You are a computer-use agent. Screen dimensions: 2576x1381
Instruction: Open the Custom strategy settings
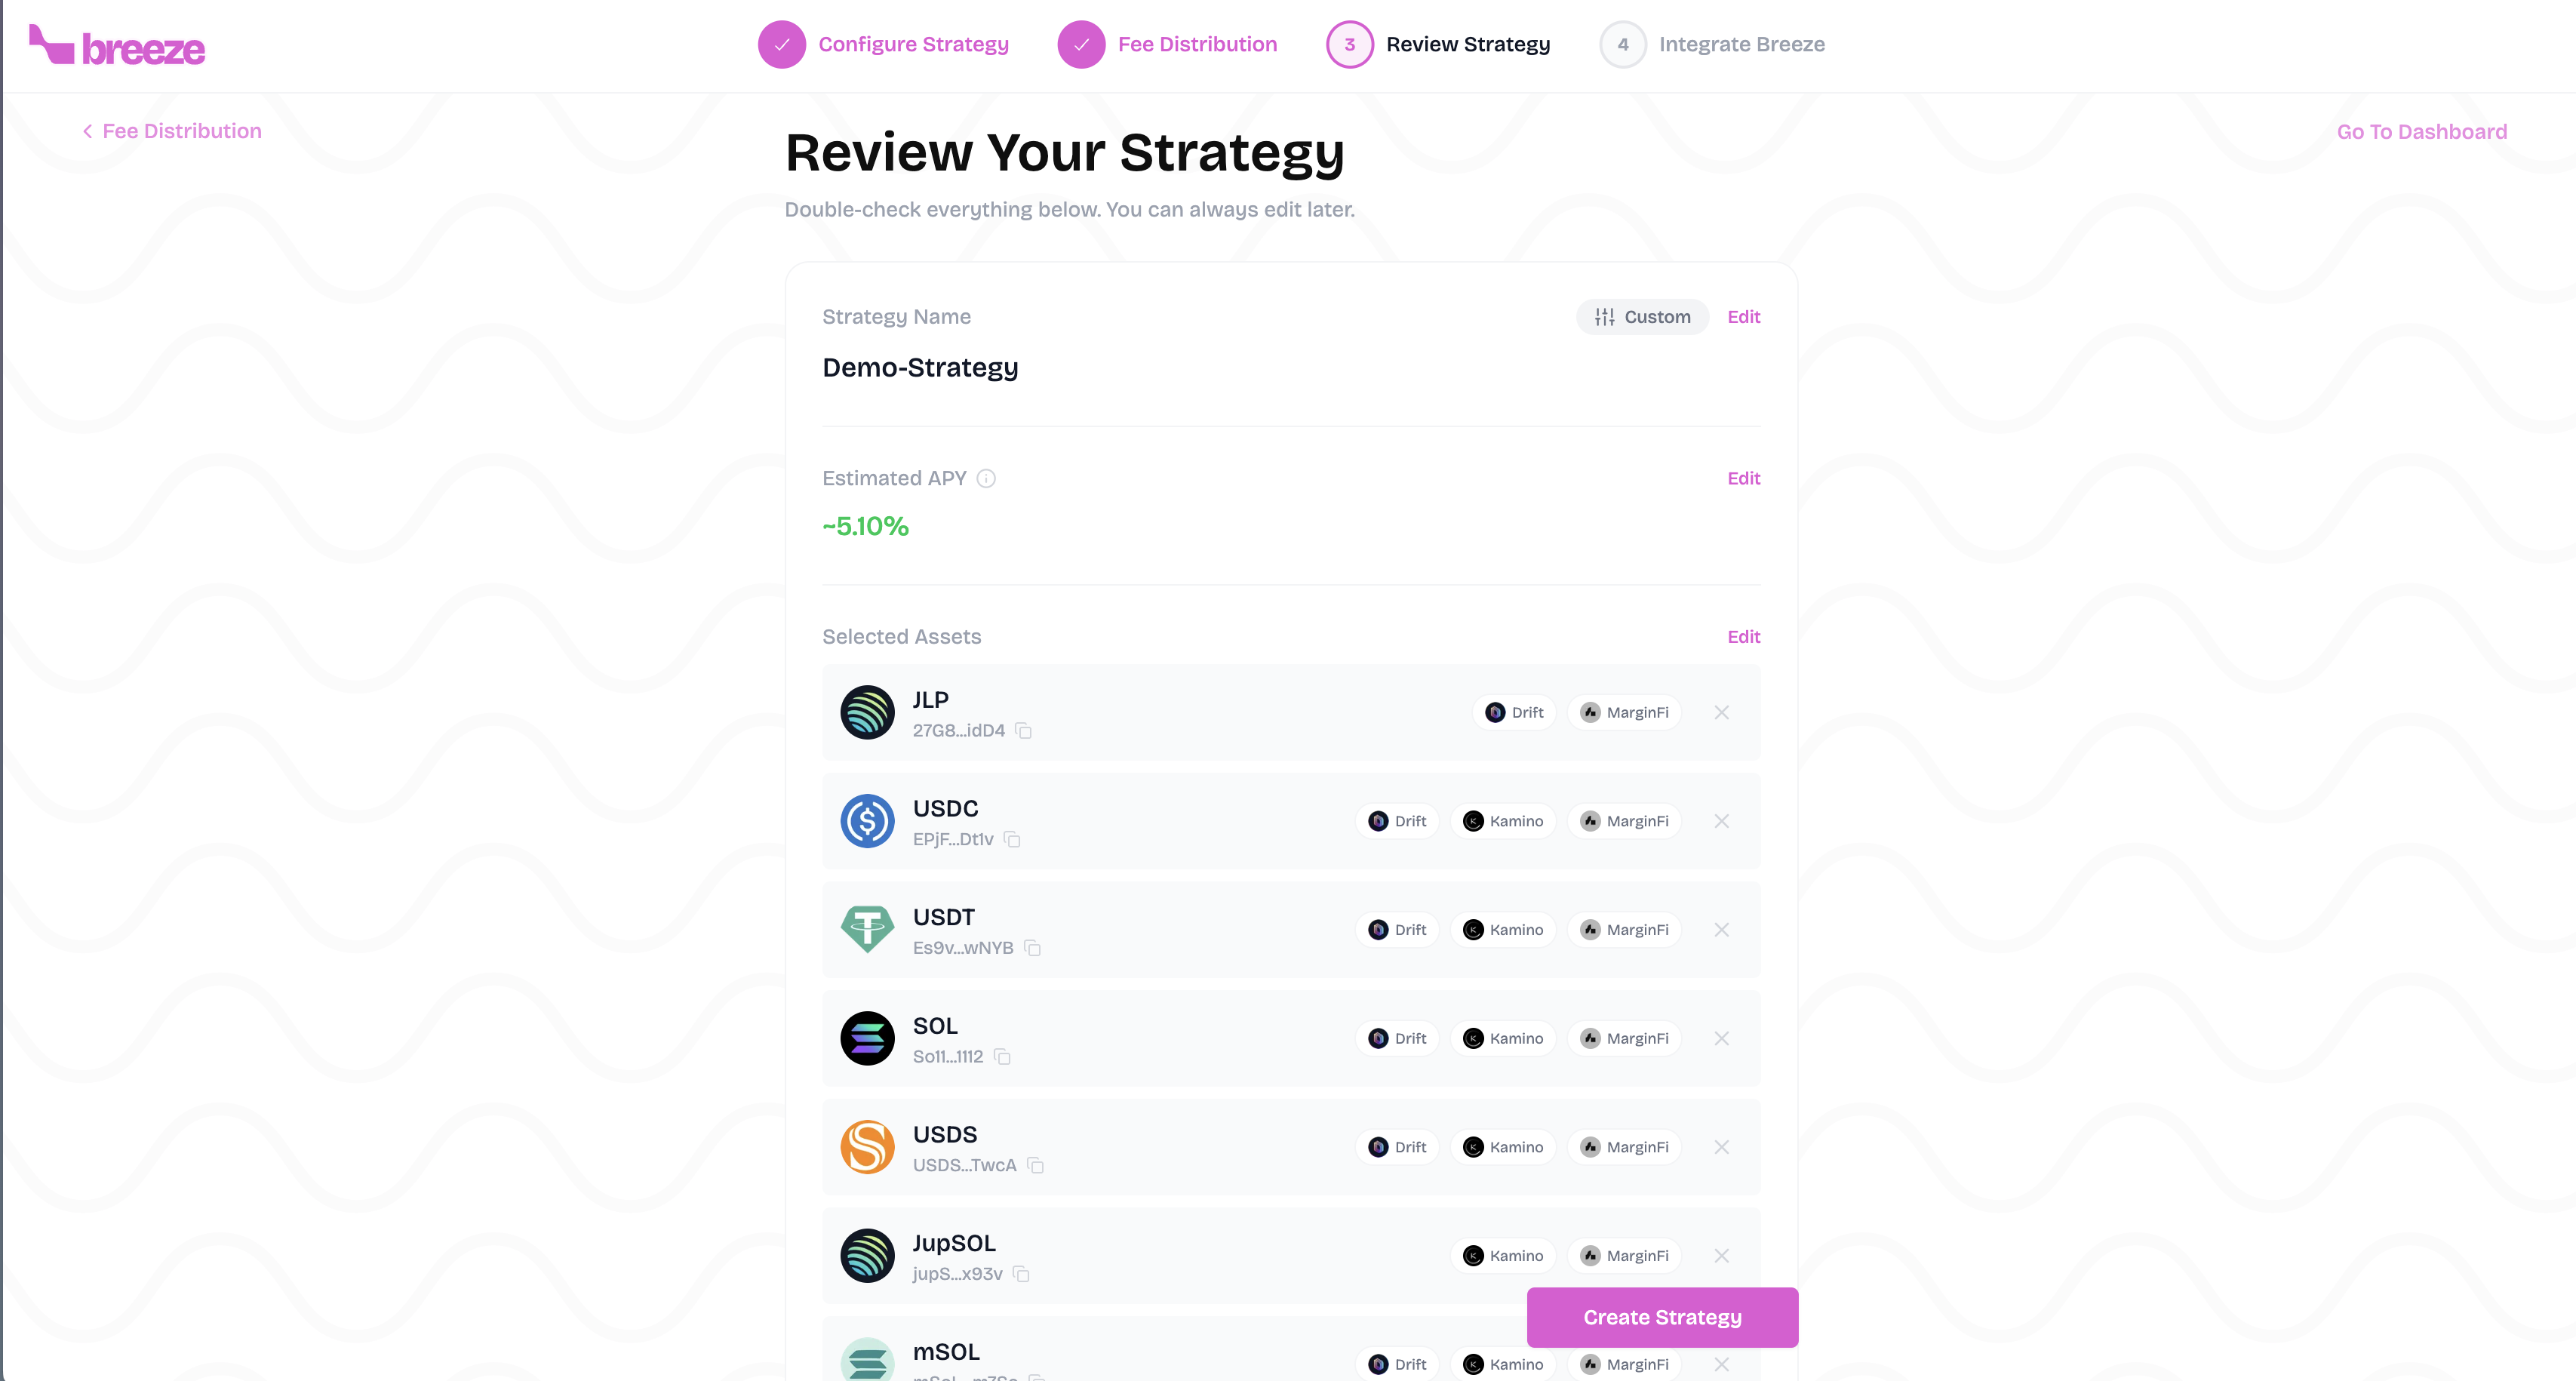(1642, 317)
